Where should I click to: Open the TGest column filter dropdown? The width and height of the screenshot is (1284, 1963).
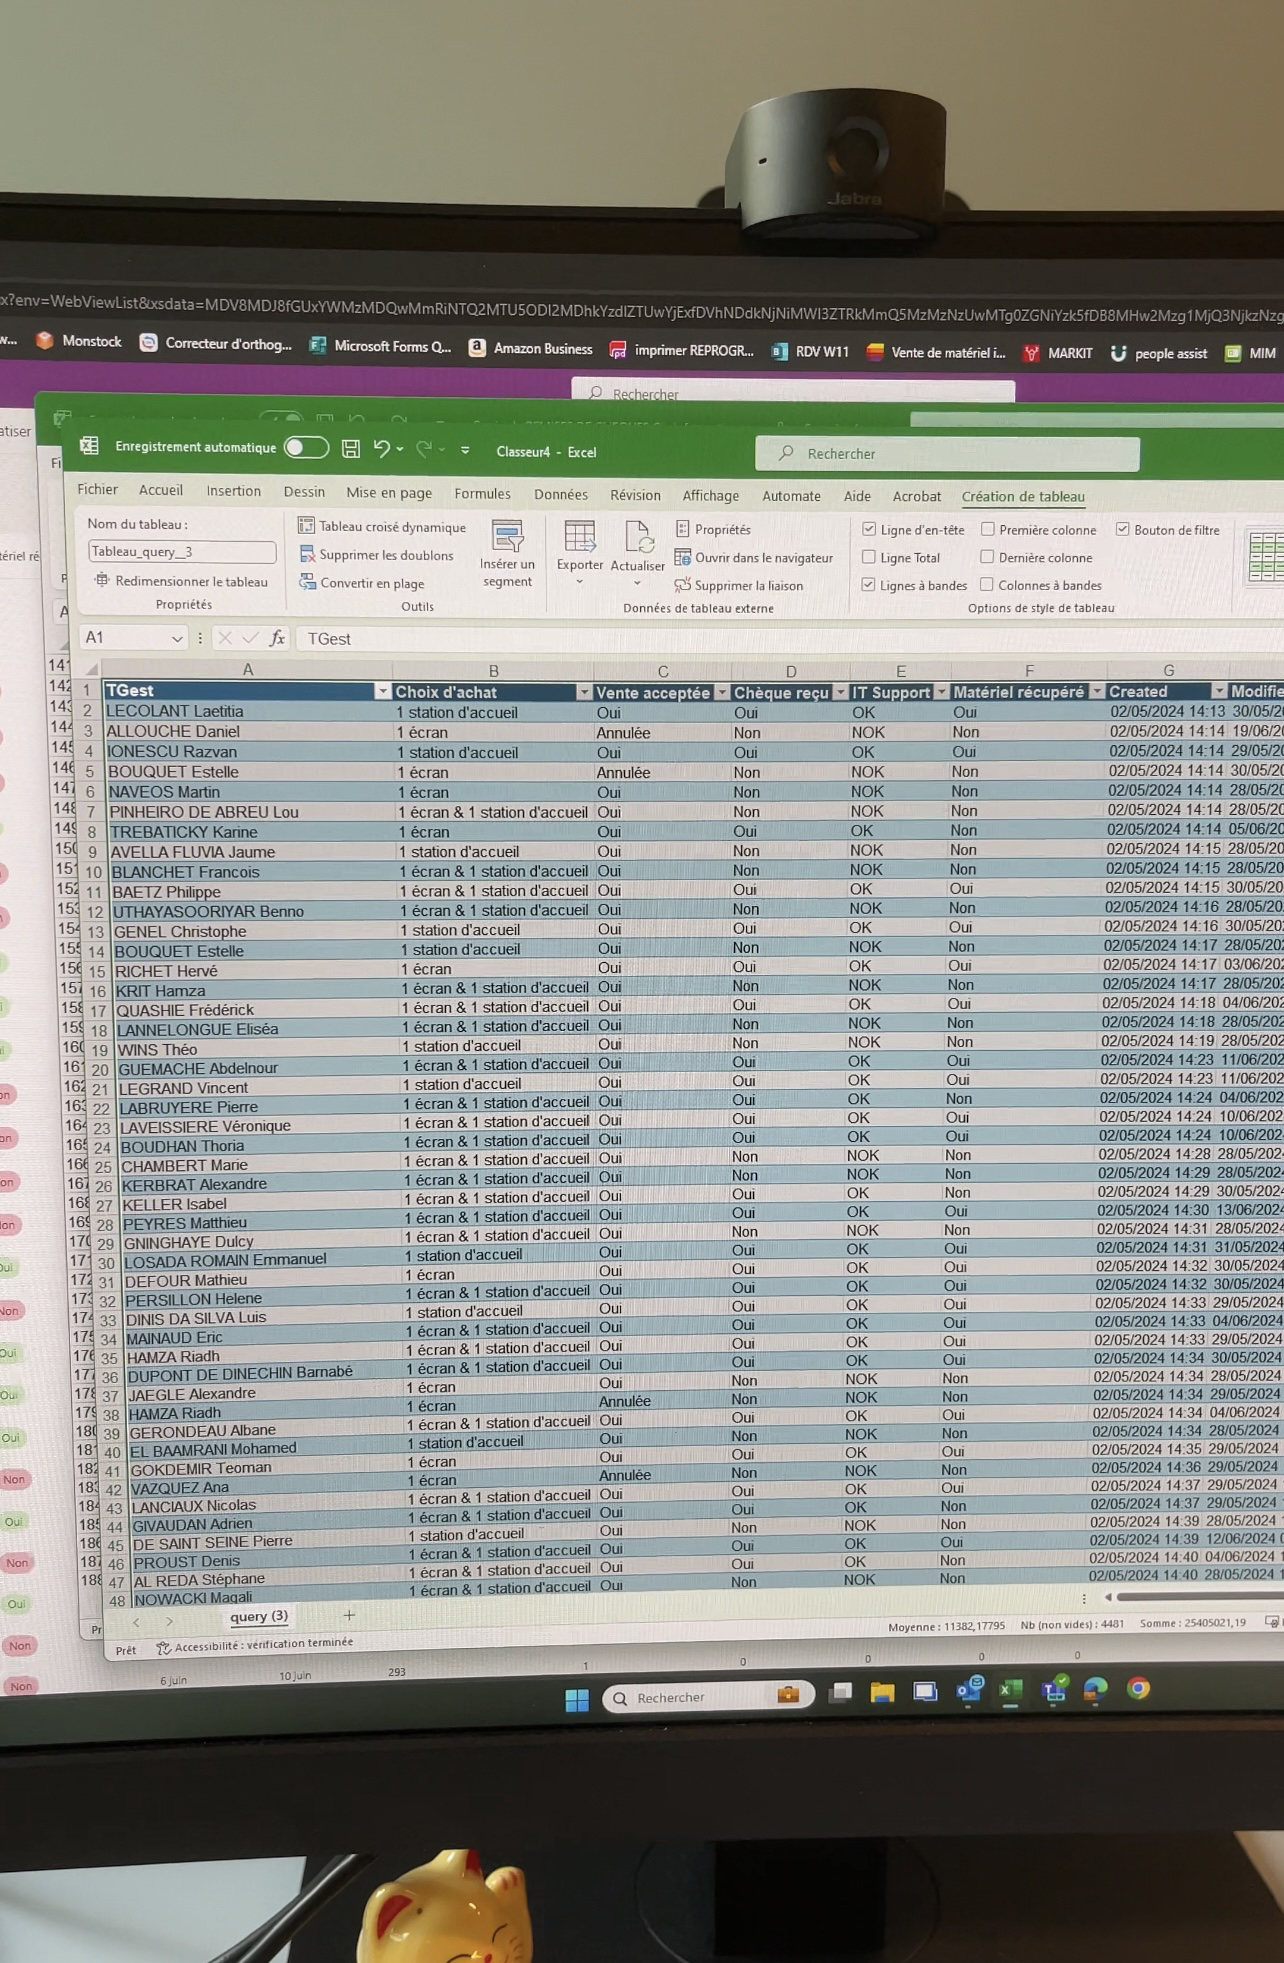click(382, 691)
